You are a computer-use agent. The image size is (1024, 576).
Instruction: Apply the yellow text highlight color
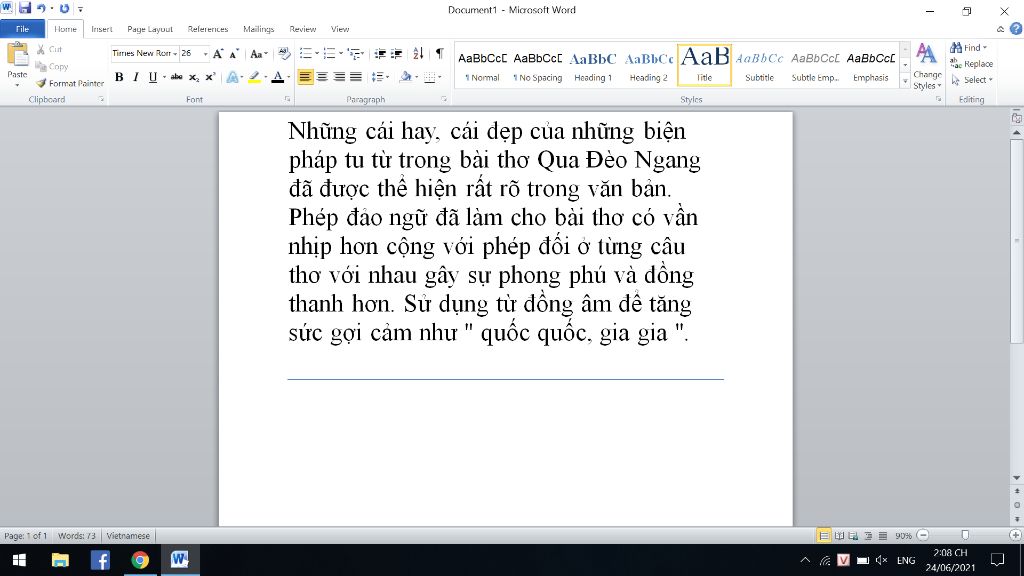(254, 77)
